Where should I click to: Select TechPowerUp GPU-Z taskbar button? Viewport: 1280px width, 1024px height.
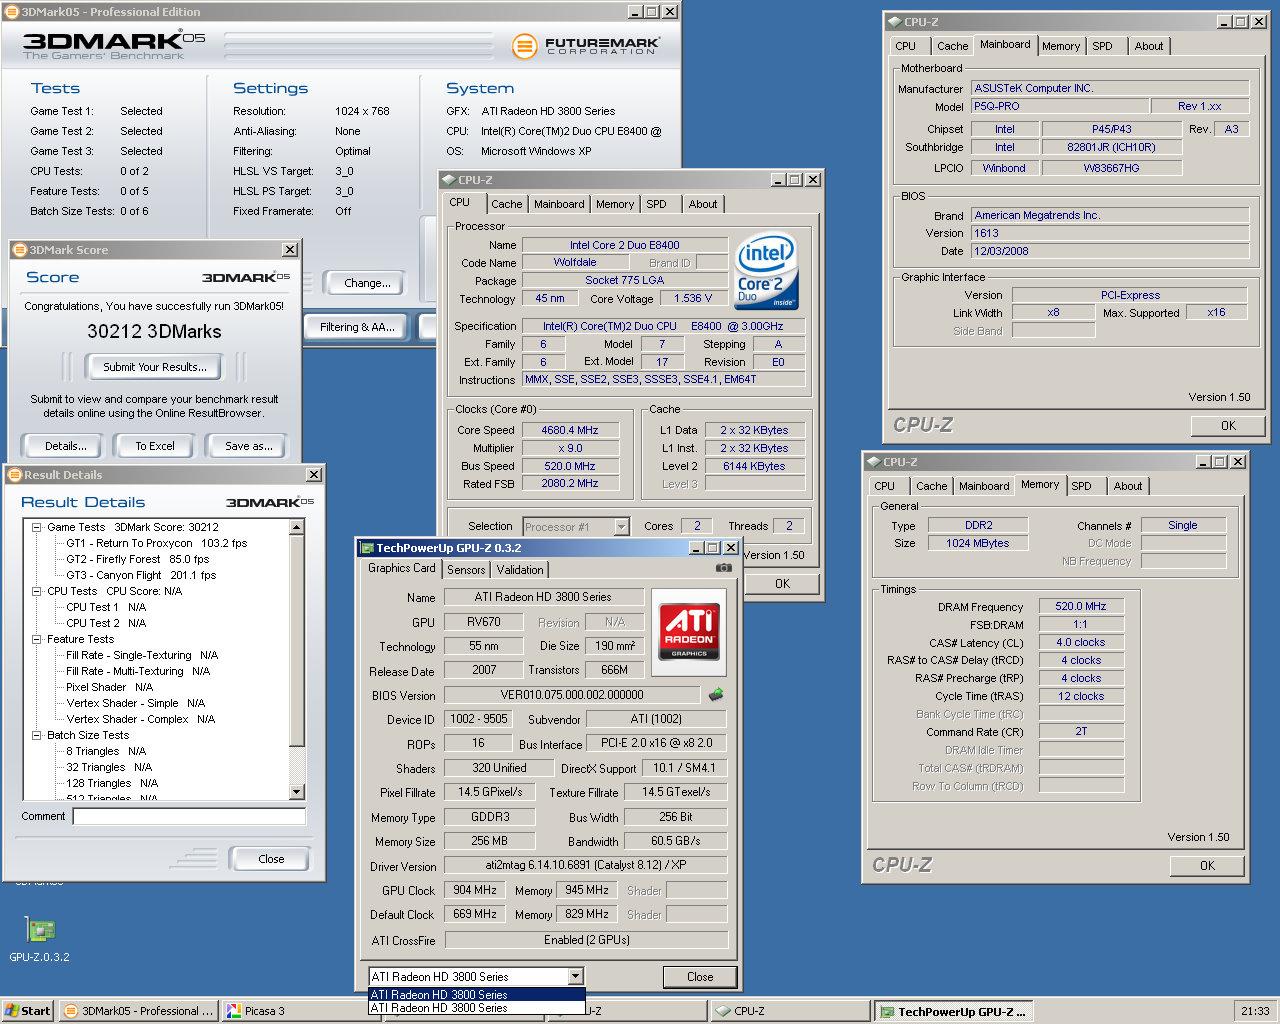pyautogui.click(x=955, y=1011)
